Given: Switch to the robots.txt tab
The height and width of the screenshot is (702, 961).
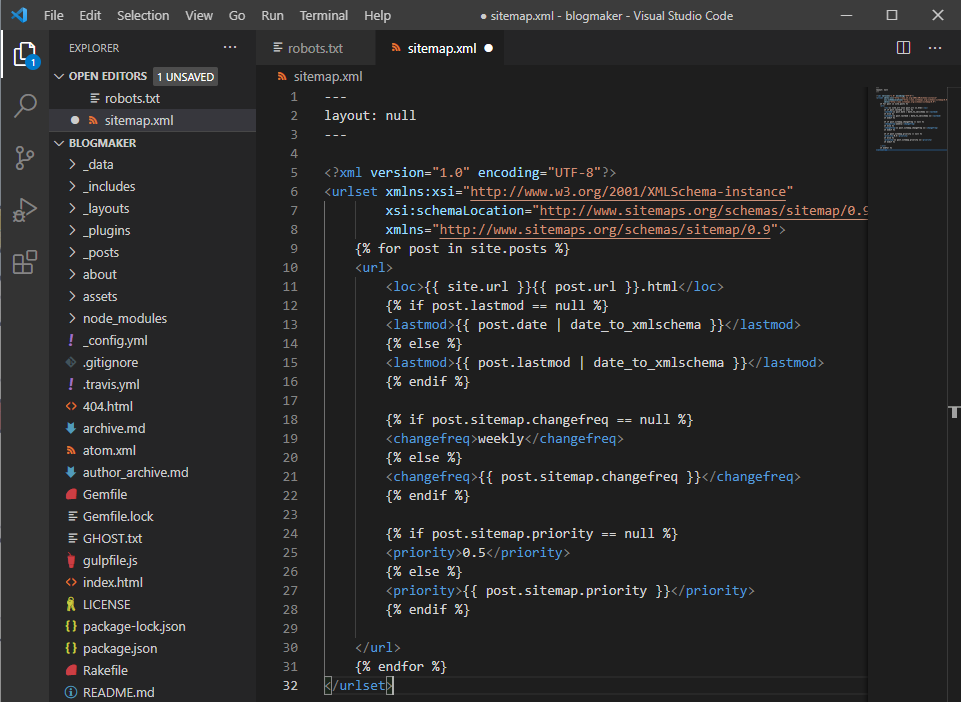Looking at the screenshot, I should pos(316,48).
